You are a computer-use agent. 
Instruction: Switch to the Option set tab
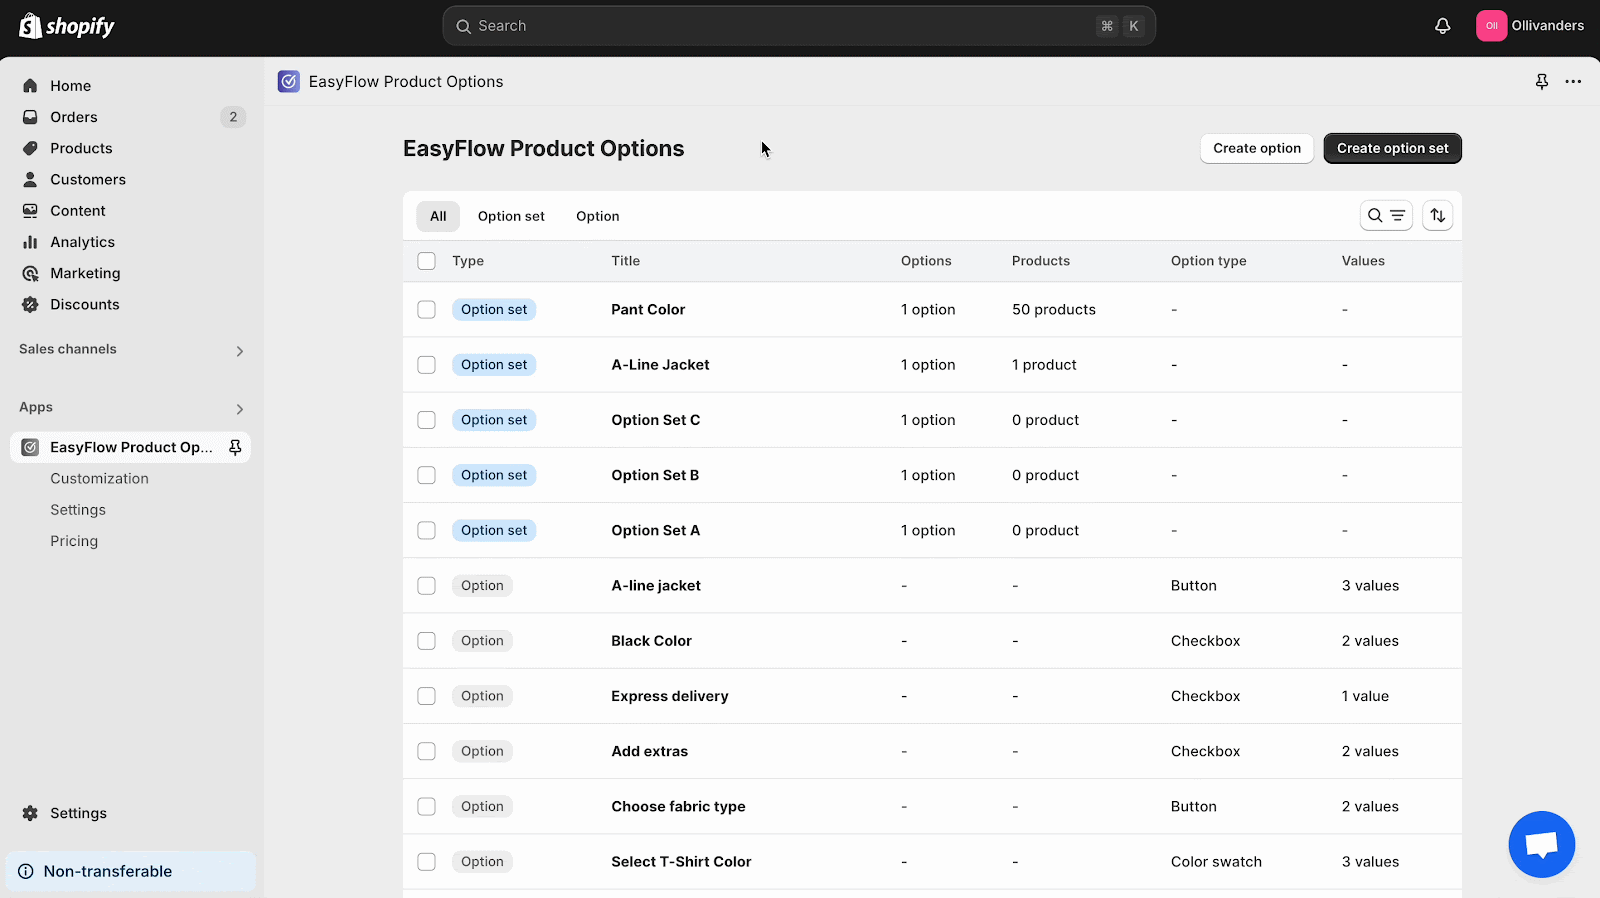tap(511, 216)
